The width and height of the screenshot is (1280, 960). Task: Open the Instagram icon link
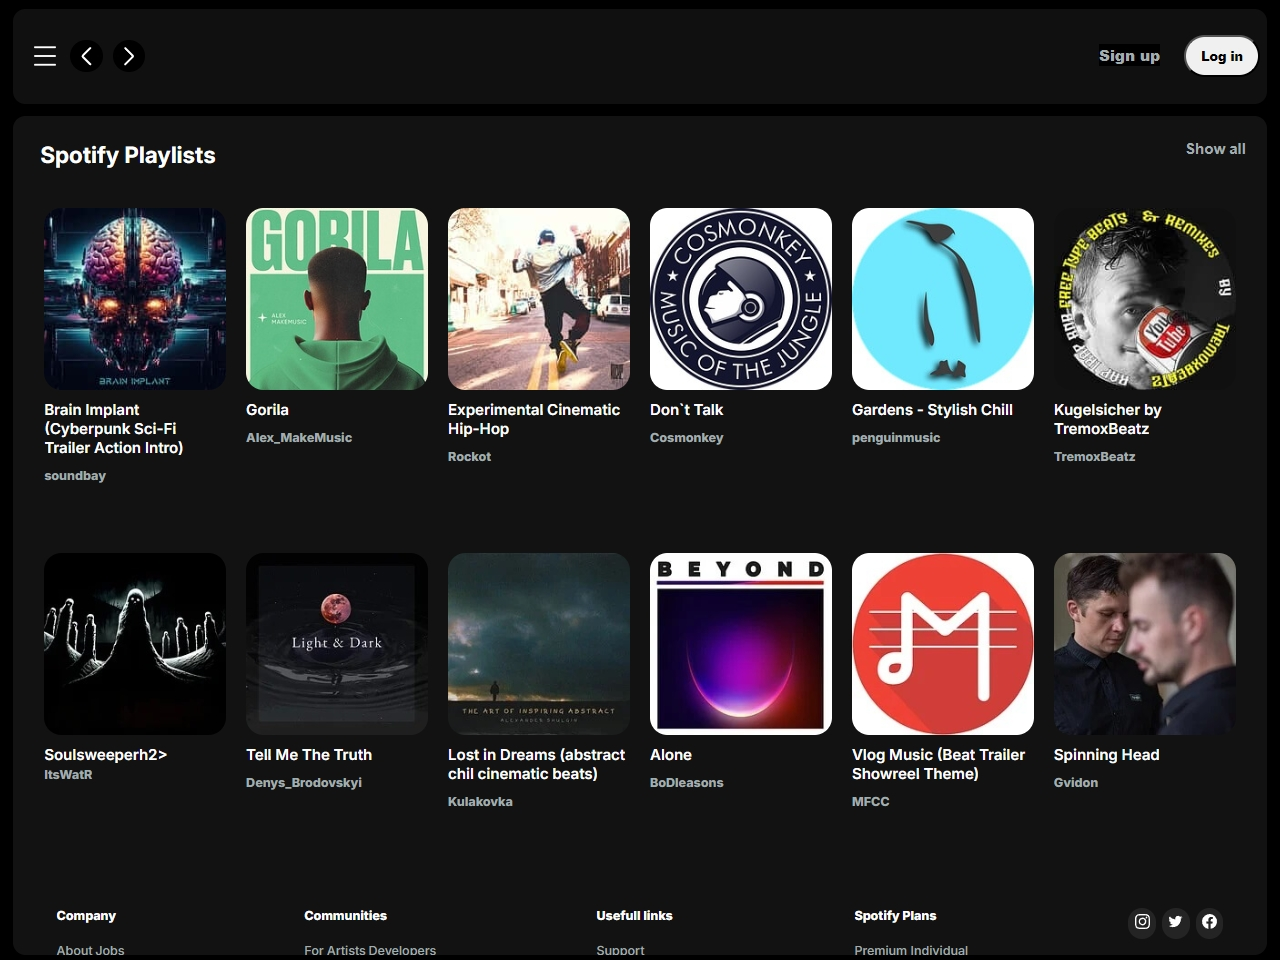(x=1142, y=922)
